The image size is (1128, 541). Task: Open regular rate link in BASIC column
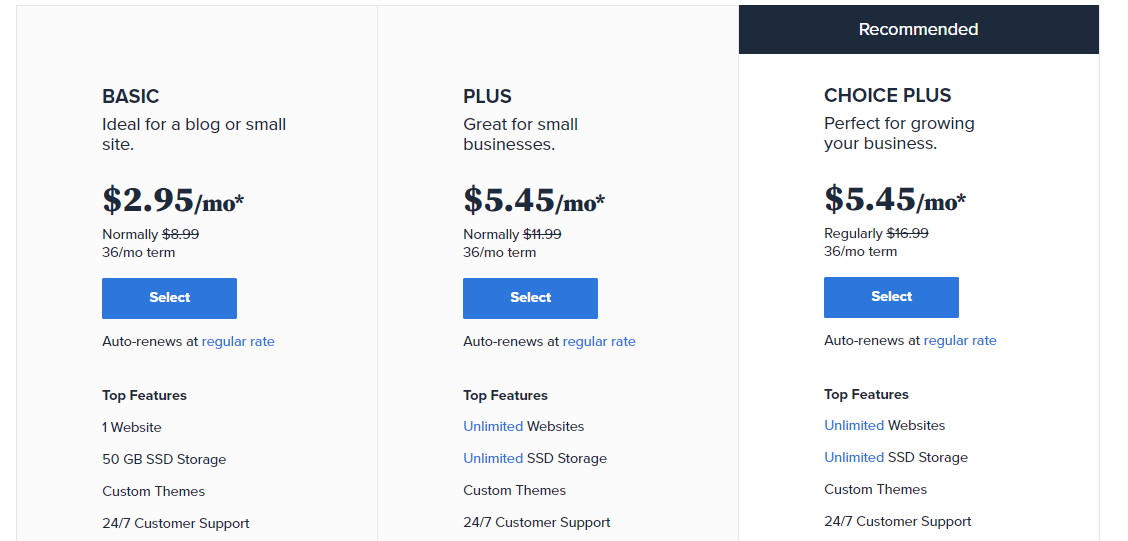[x=238, y=342]
